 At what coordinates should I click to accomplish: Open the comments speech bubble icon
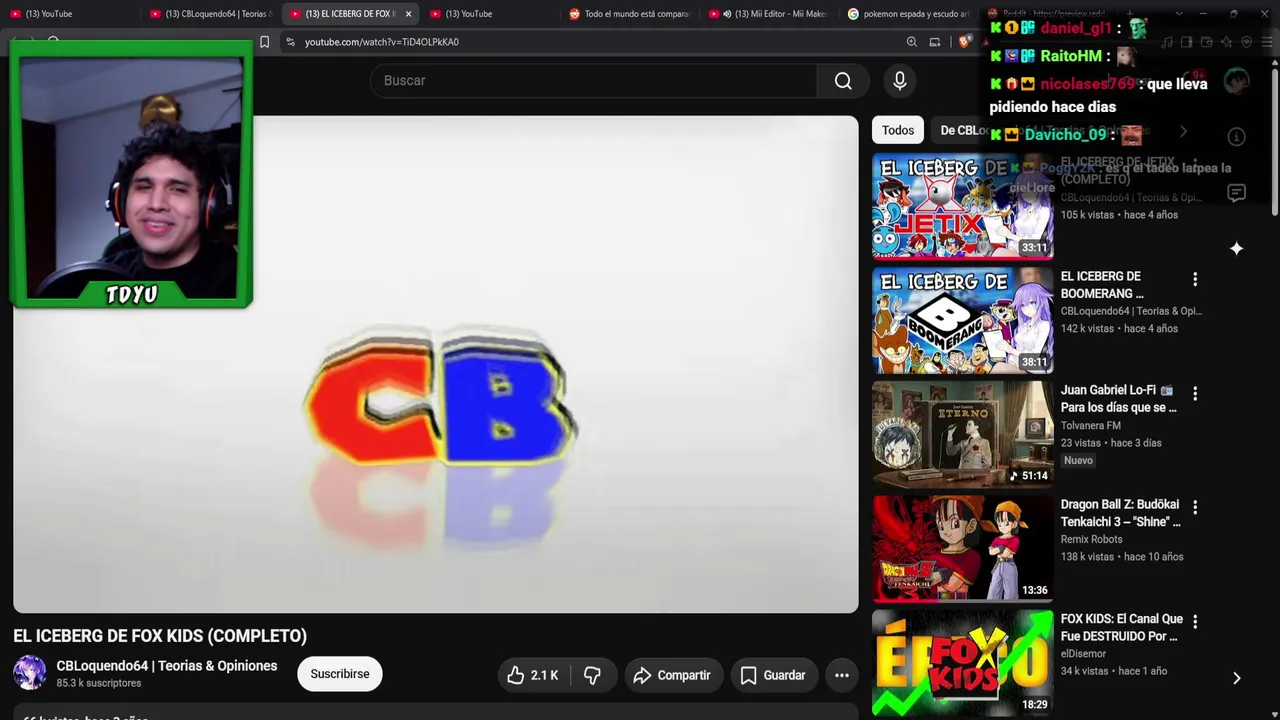[1237, 193]
